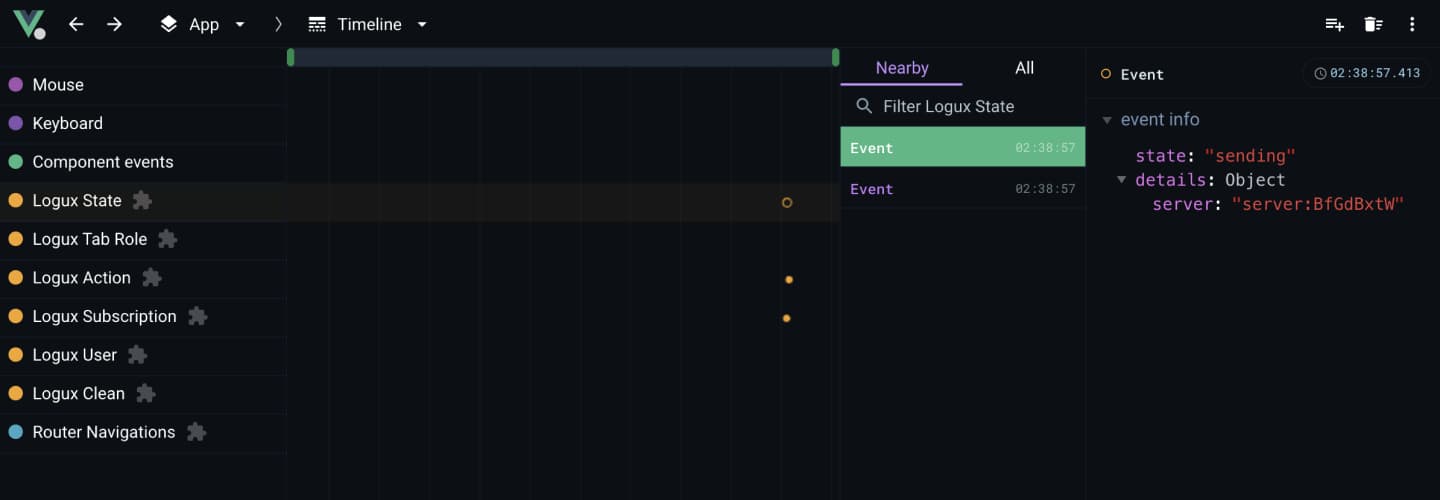
Task: Select the Router Navigations layer
Action: (x=143, y=433)
